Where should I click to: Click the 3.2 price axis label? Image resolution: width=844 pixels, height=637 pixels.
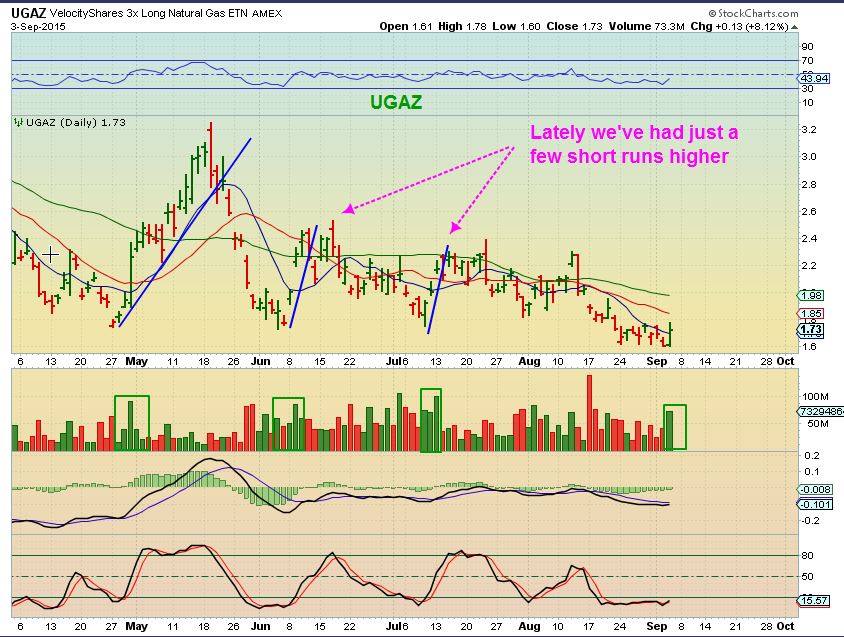[x=809, y=130]
